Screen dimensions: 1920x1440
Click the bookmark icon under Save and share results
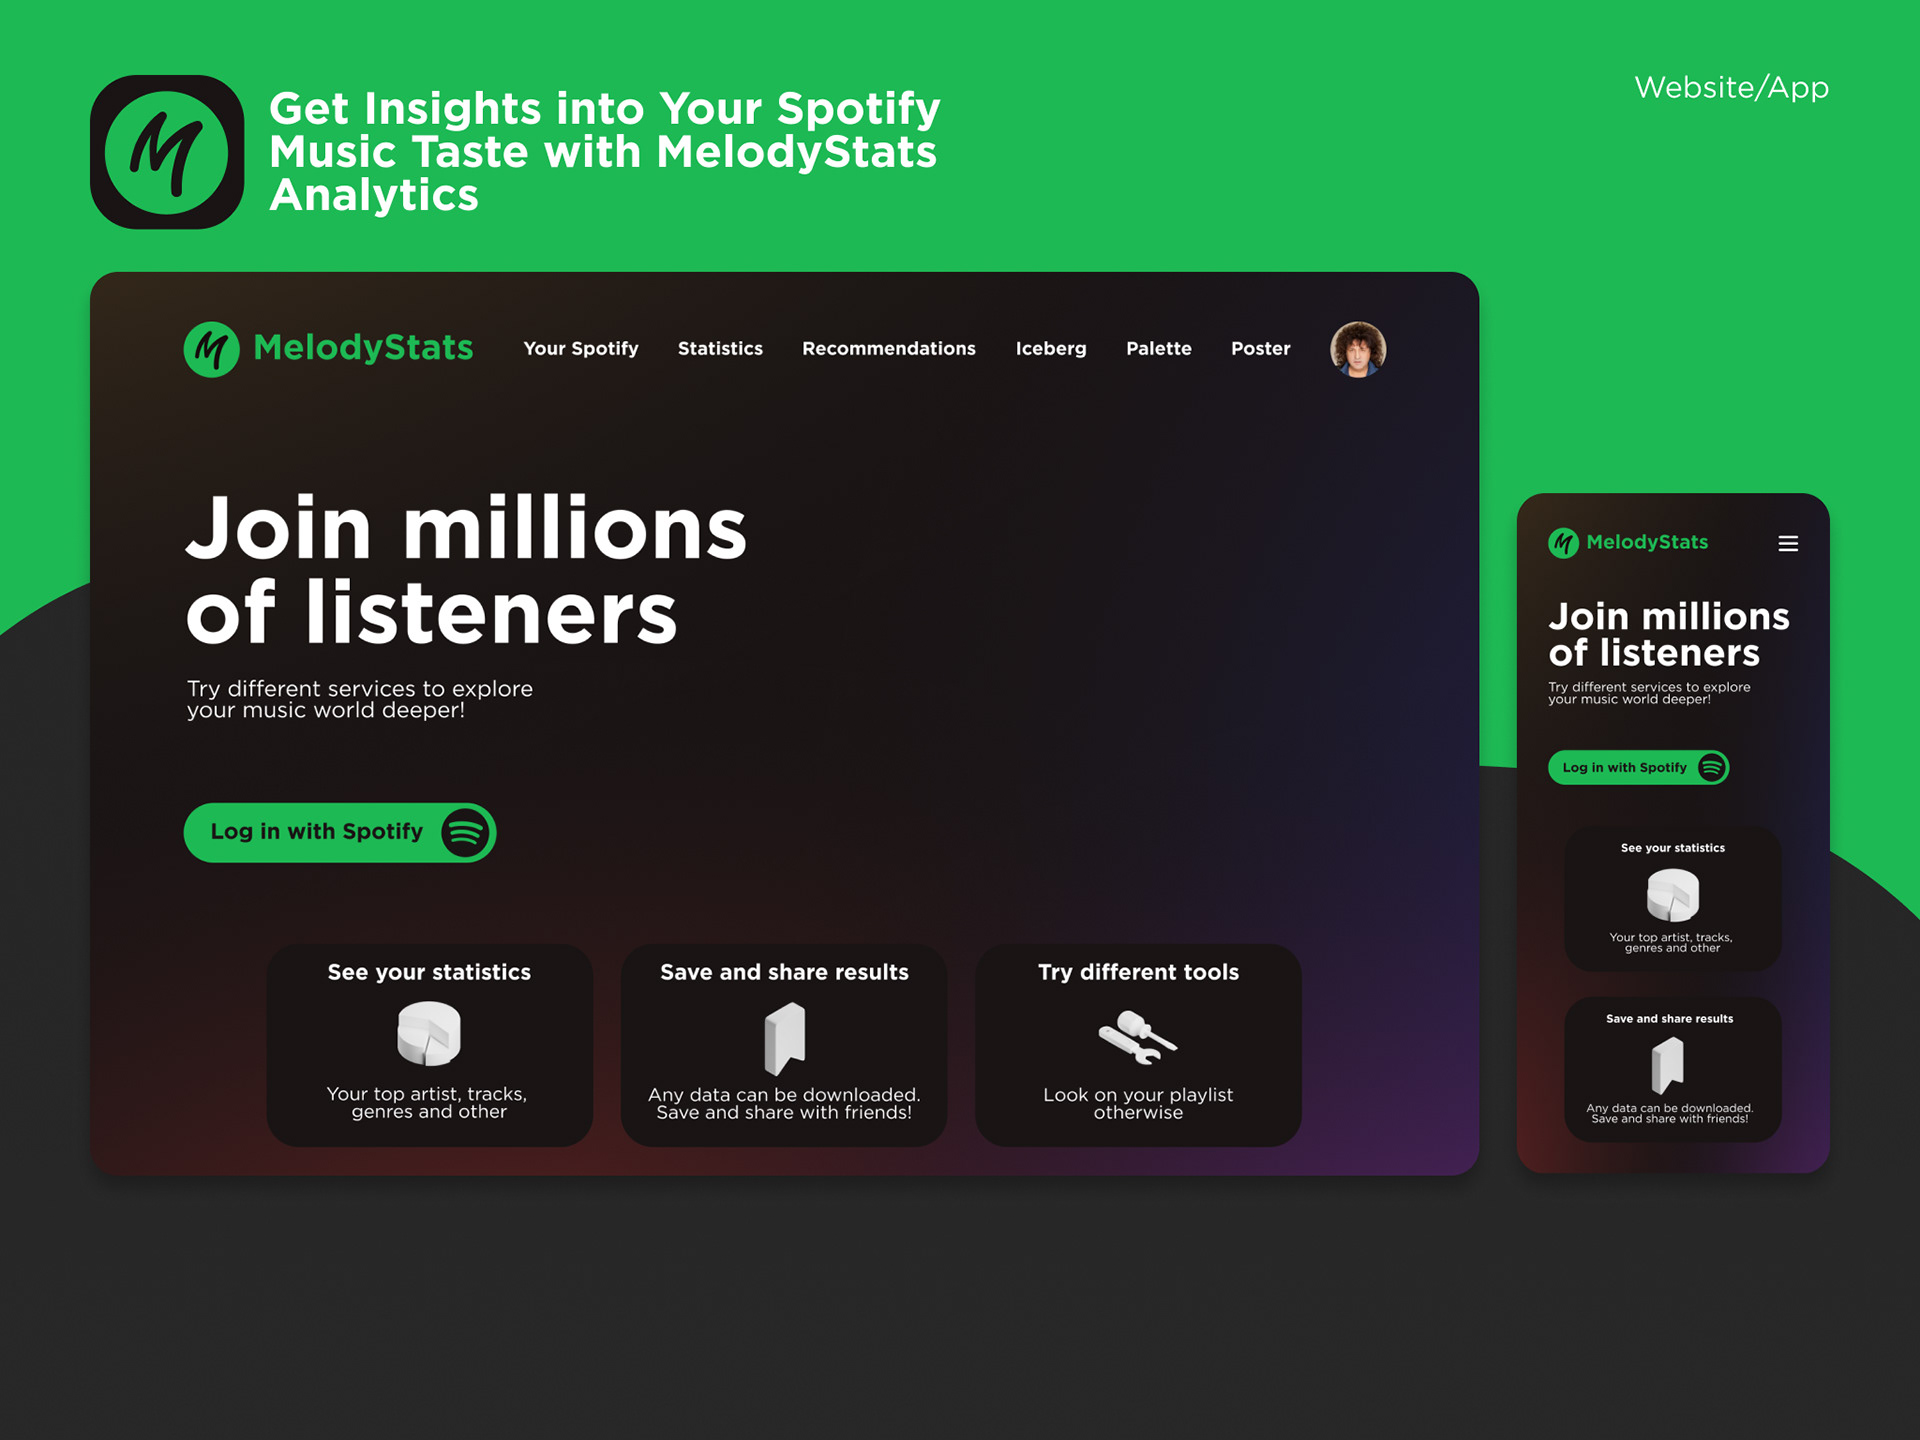[x=785, y=1039]
